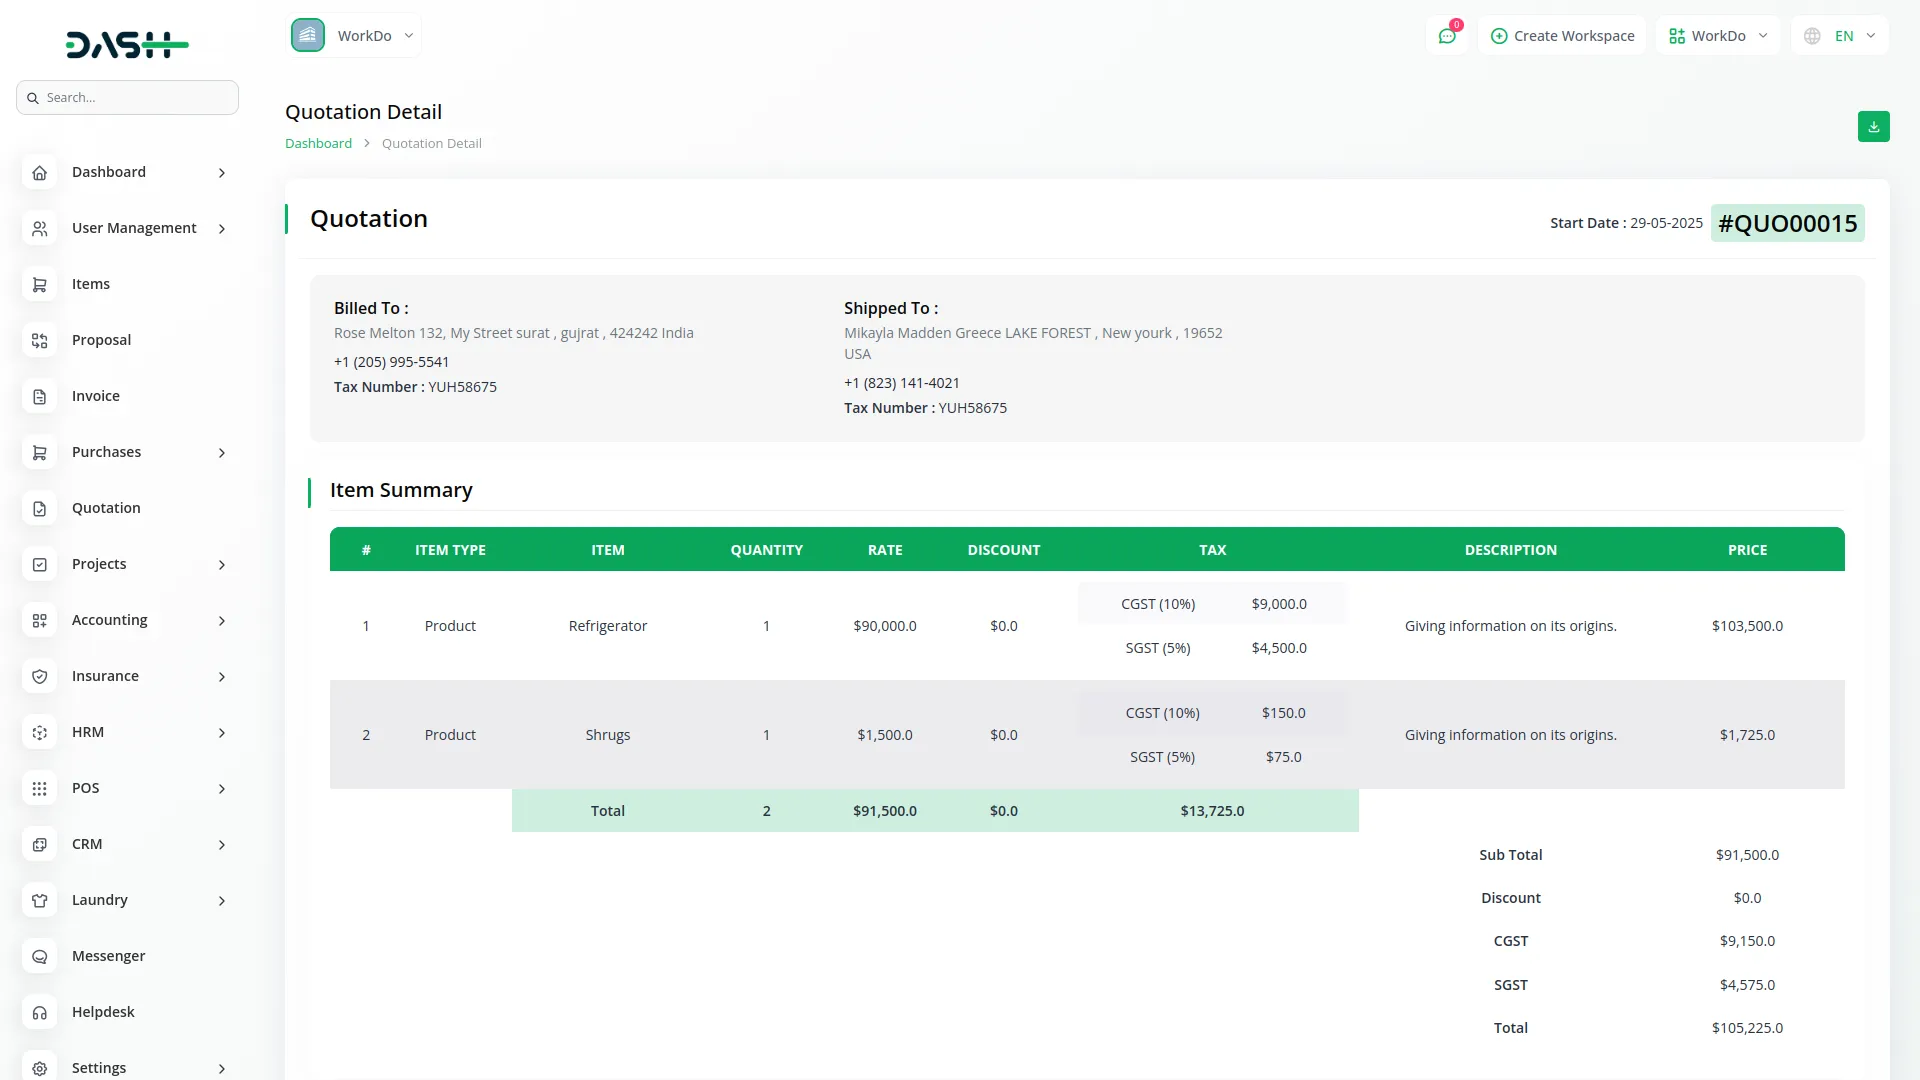Expand the HRM sidebar menu chevron
The width and height of the screenshot is (1920, 1080).
click(x=222, y=733)
